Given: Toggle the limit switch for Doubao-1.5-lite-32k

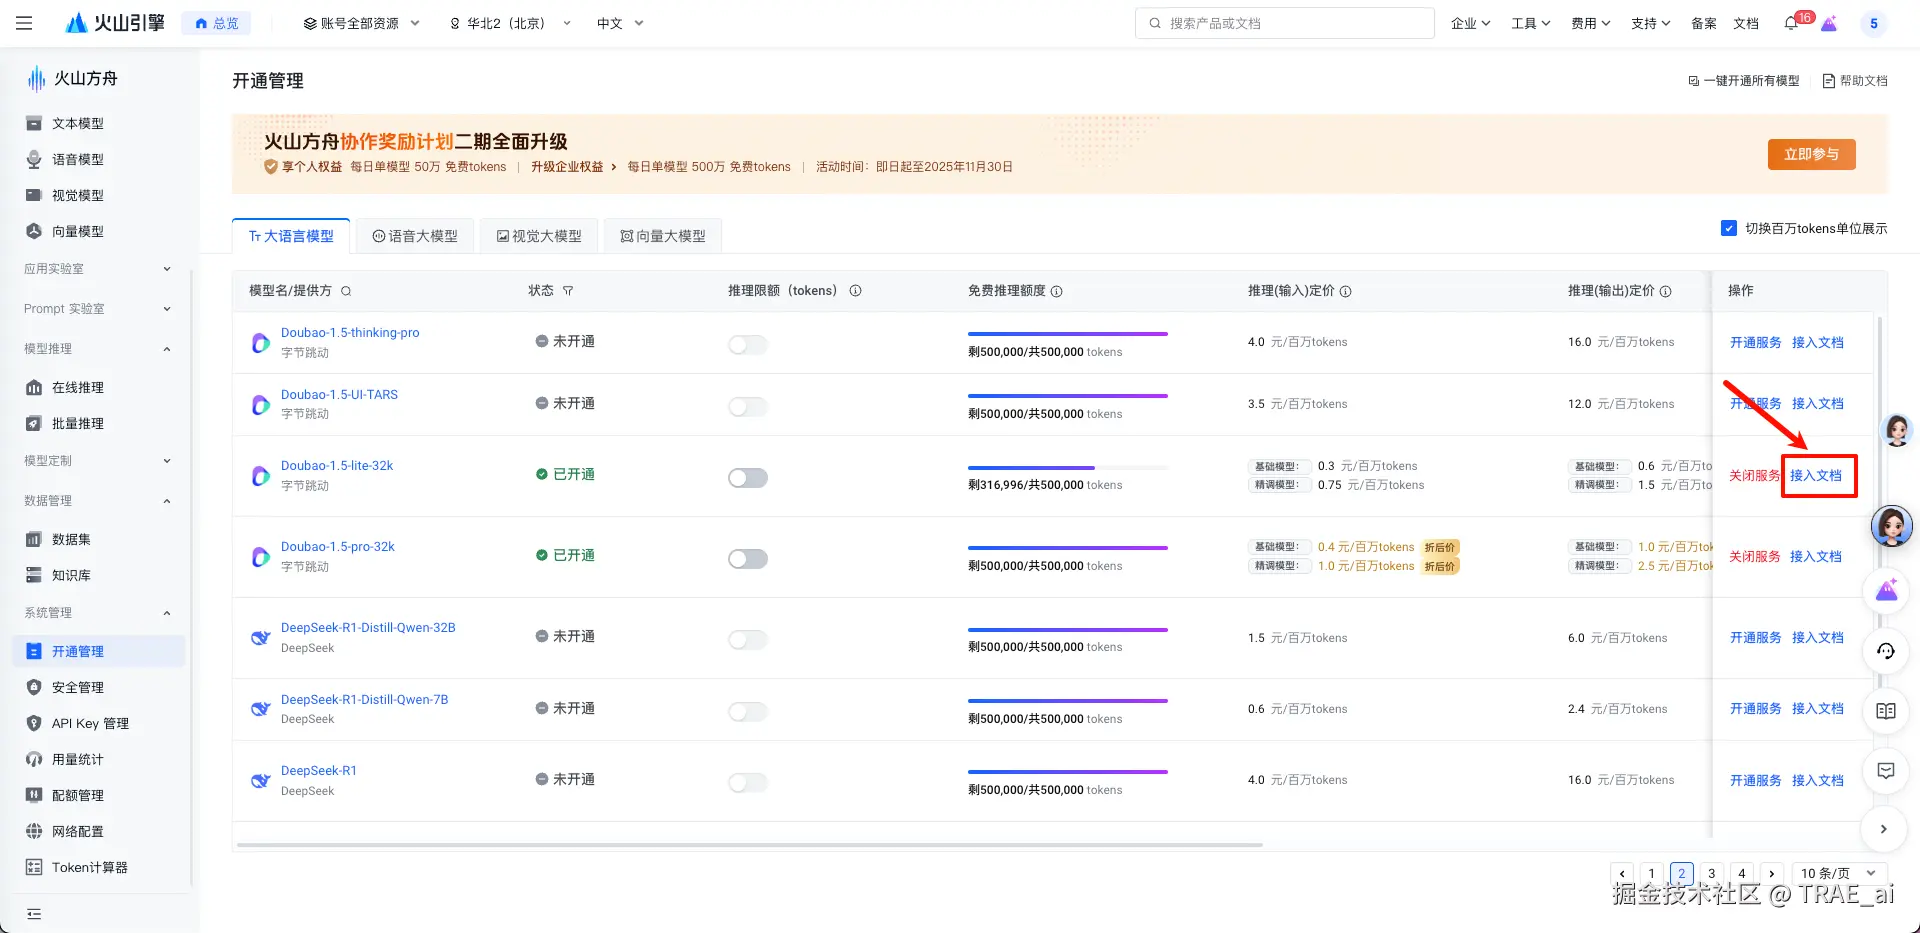Looking at the screenshot, I should click(748, 478).
